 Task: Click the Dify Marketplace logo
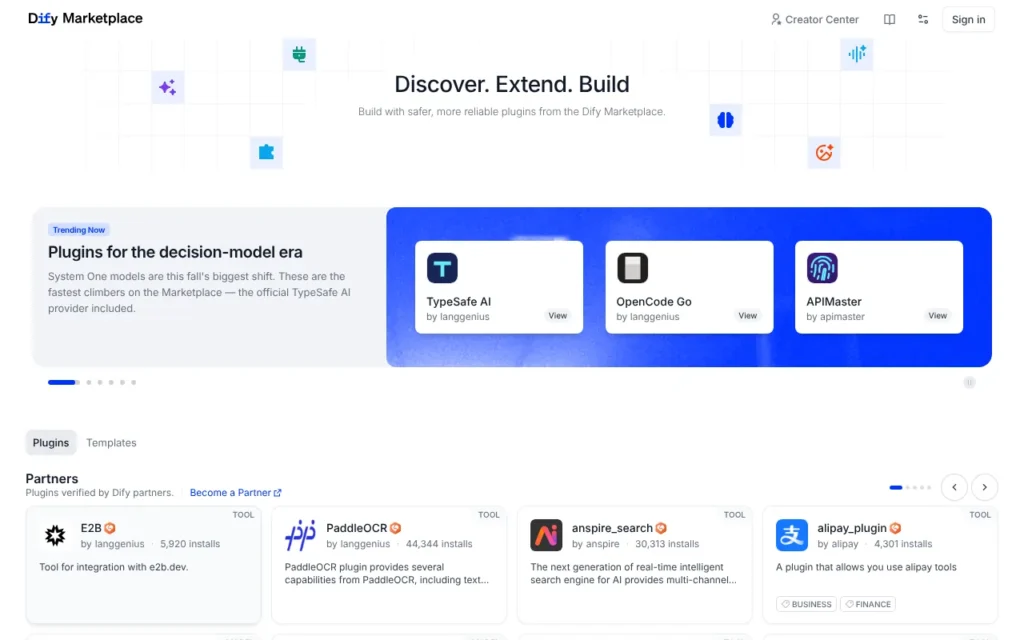click(85, 18)
